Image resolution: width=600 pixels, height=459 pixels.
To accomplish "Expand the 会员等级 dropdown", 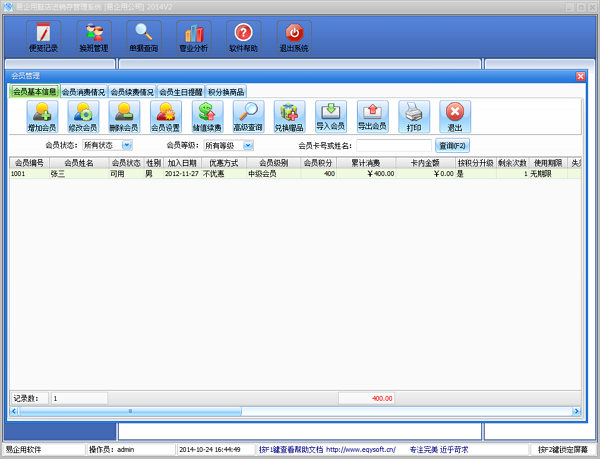I will point(248,145).
